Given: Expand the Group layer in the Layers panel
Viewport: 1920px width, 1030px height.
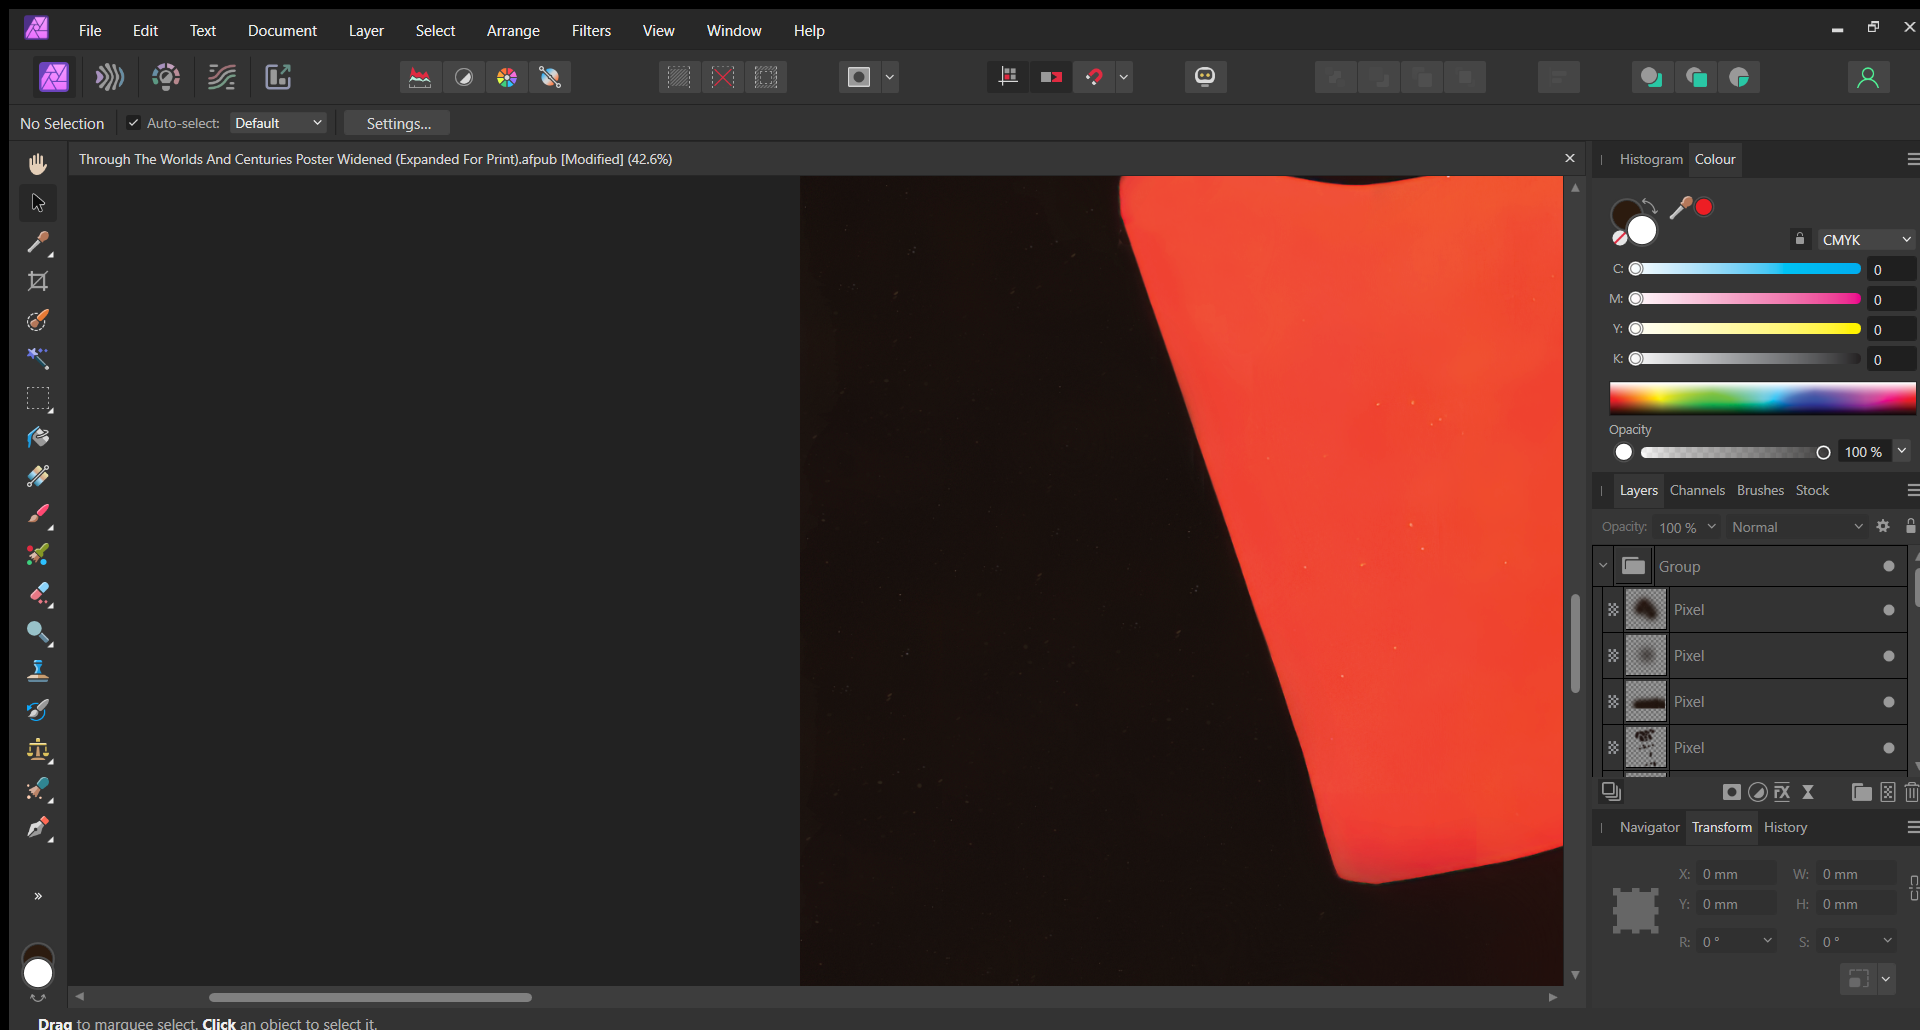Looking at the screenshot, I should tap(1603, 565).
